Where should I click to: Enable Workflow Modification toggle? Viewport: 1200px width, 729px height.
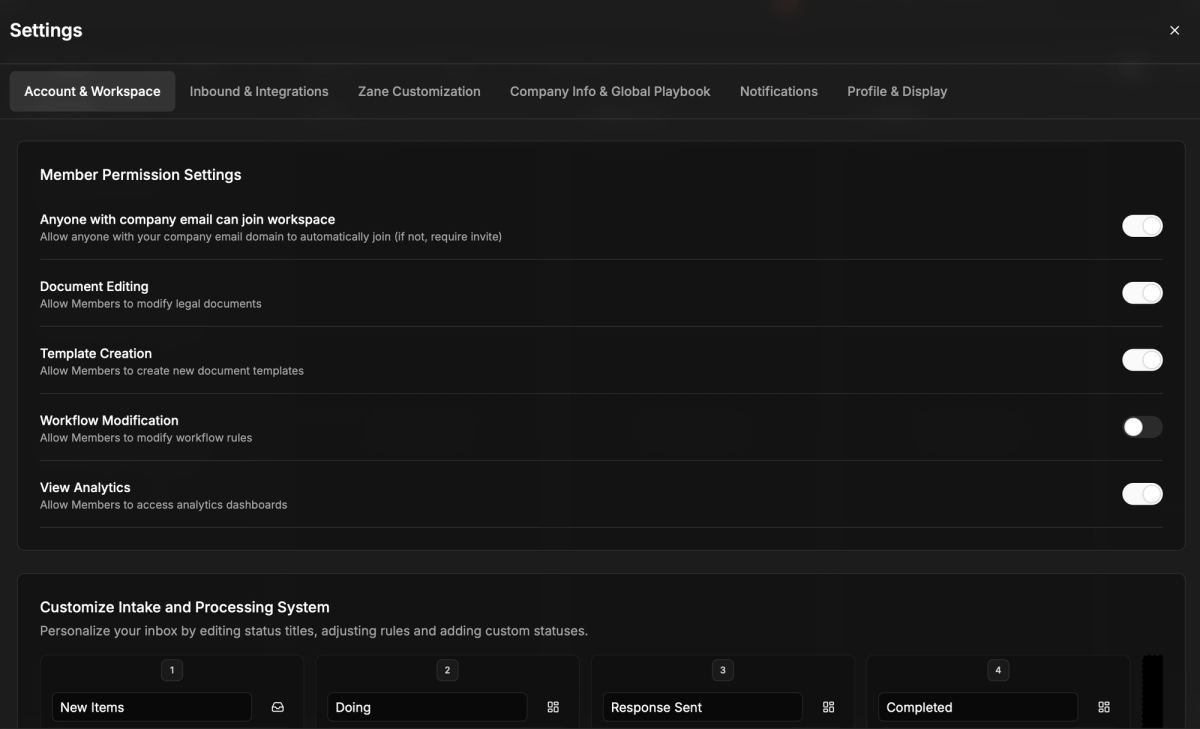tap(1142, 427)
